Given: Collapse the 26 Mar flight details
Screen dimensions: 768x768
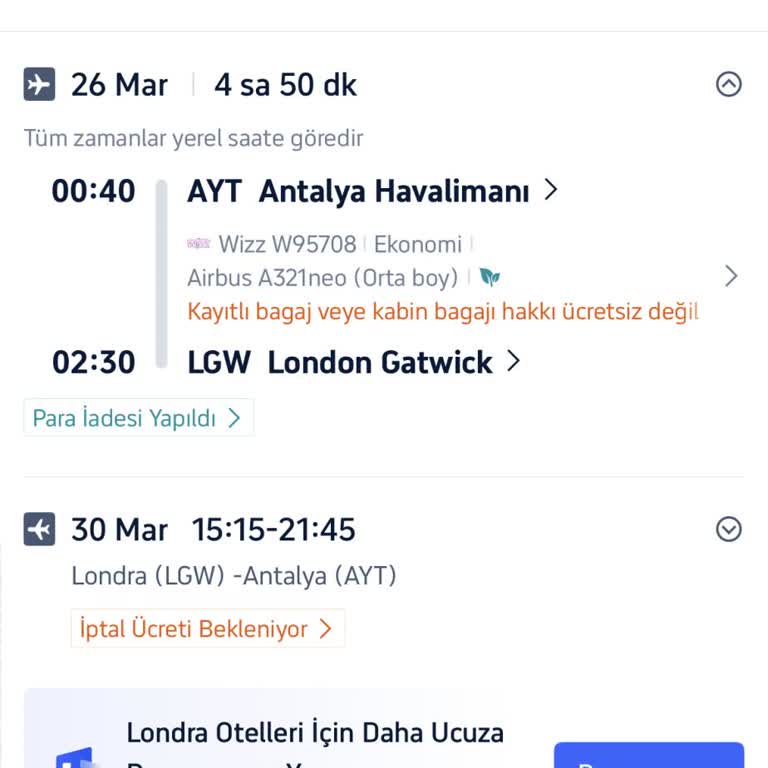Looking at the screenshot, I should (x=729, y=85).
